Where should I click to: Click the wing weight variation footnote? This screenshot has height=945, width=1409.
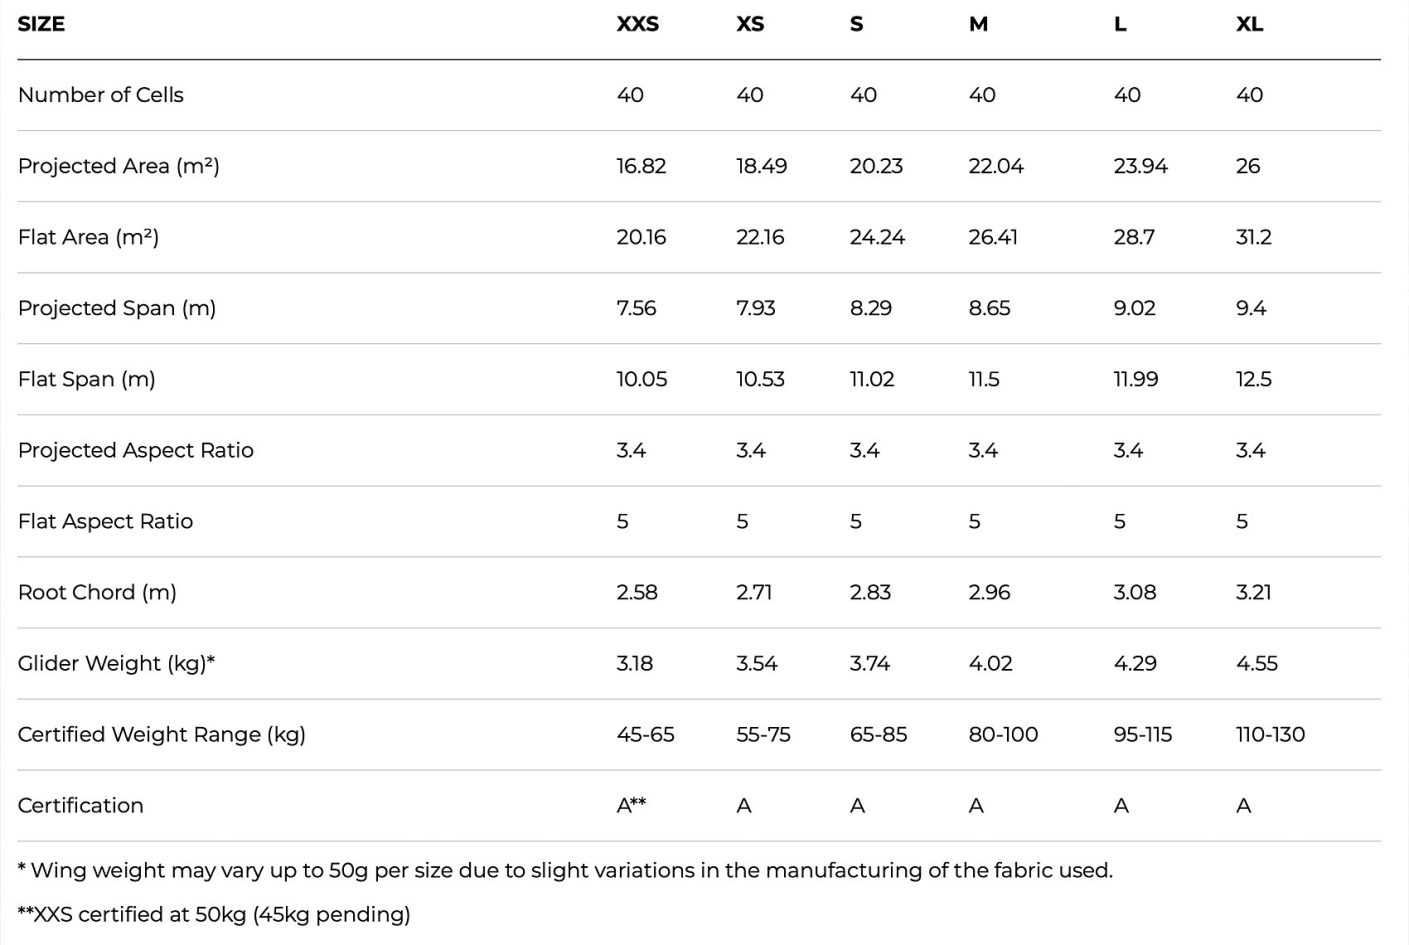click(x=565, y=870)
